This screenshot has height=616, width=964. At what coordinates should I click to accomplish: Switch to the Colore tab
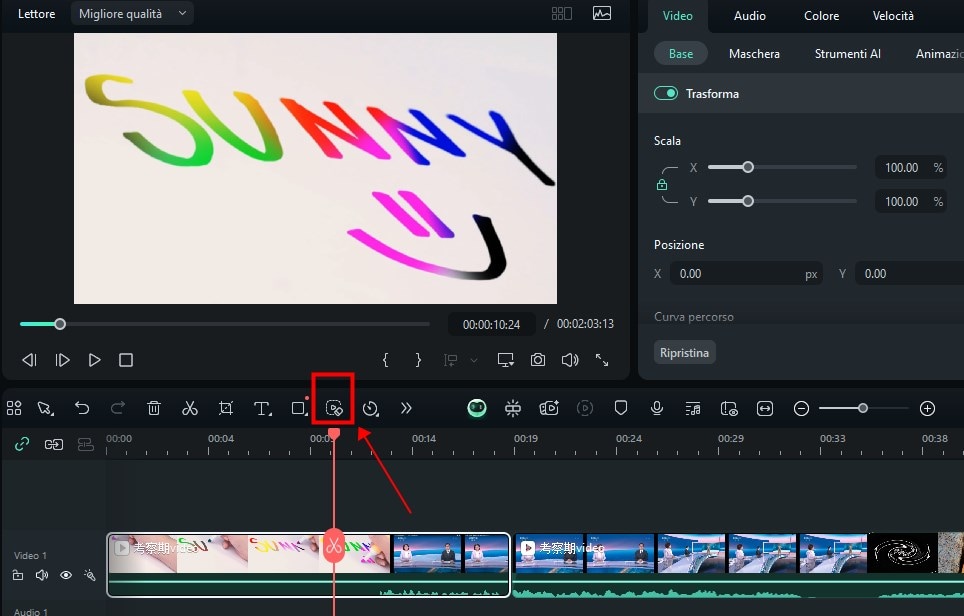pyautogui.click(x=821, y=16)
